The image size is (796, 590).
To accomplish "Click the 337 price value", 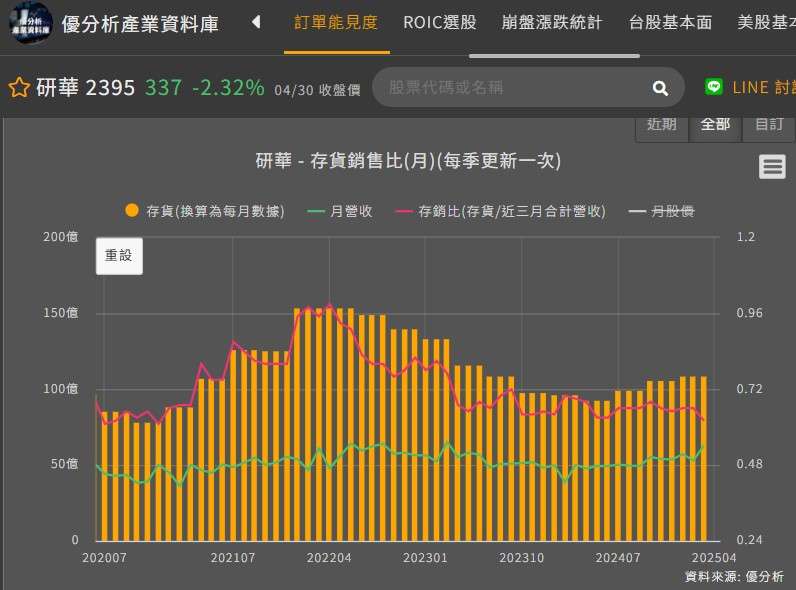I will pos(163,87).
